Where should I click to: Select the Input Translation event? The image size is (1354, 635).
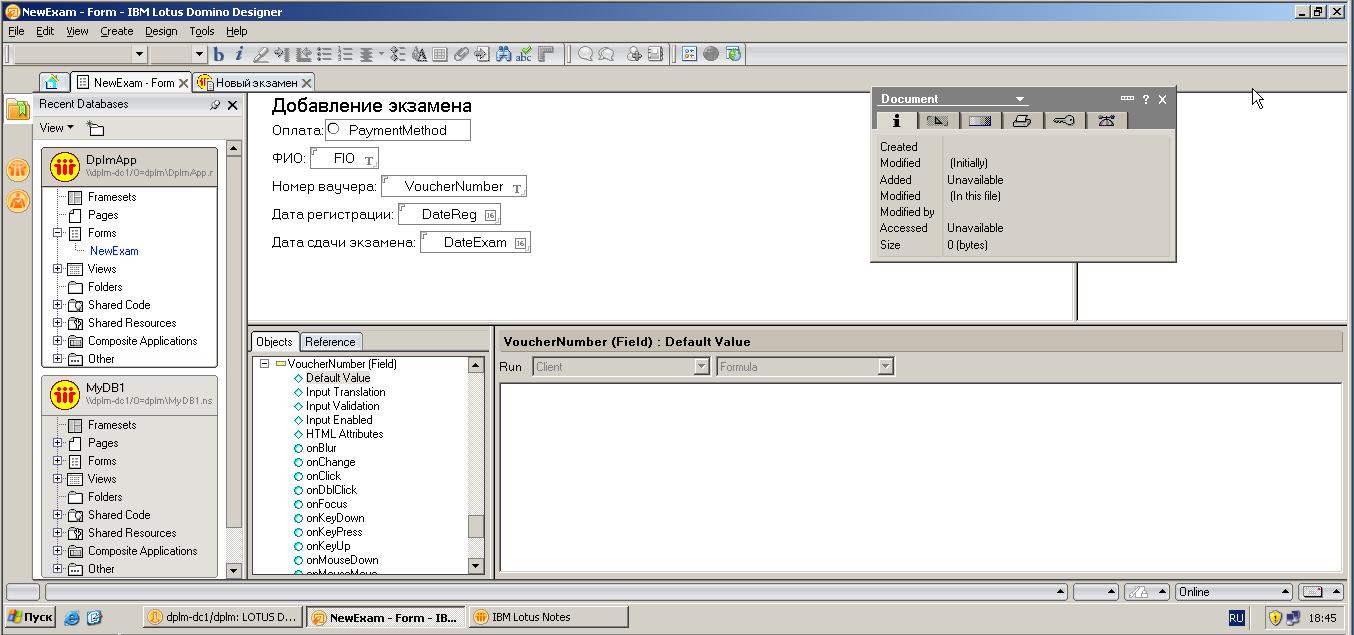pos(345,392)
